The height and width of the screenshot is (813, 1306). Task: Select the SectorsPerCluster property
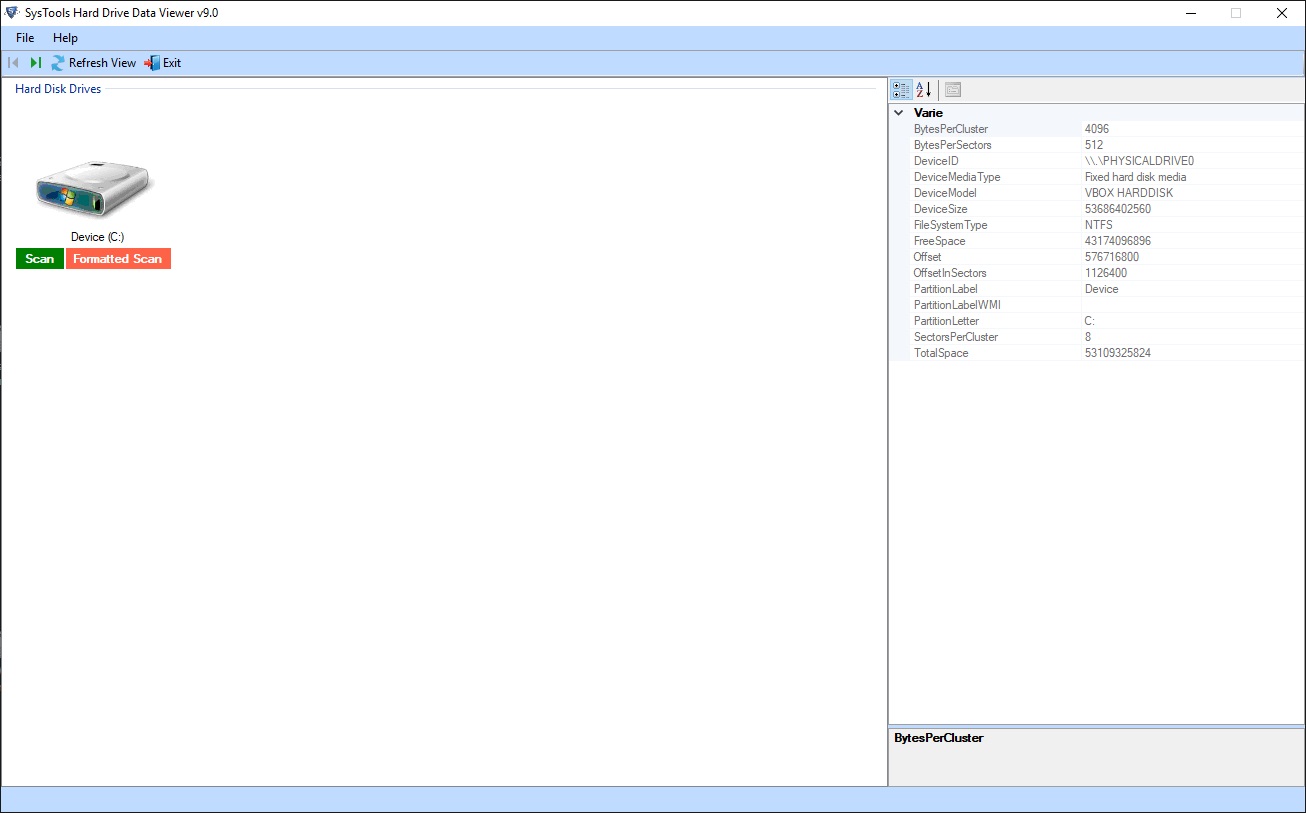956,337
